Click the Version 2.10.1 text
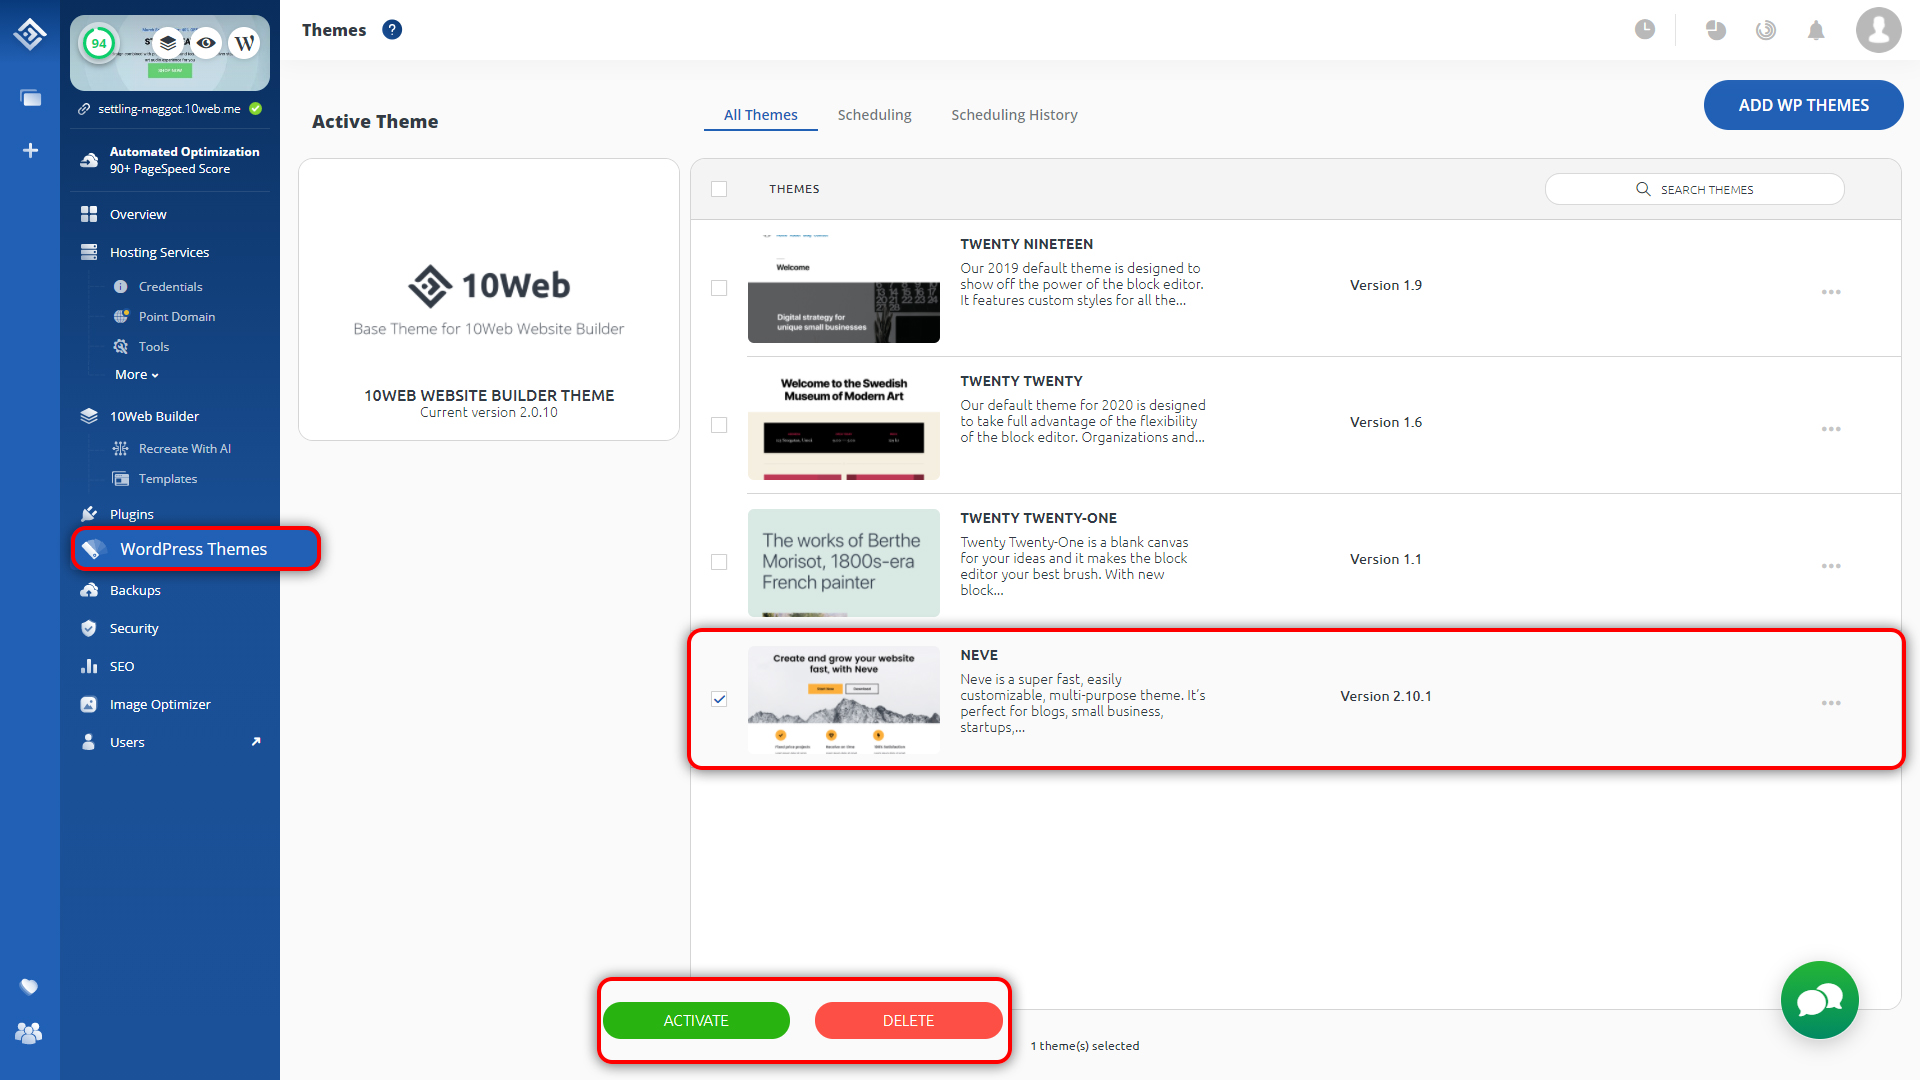 [x=1385, y=696]
